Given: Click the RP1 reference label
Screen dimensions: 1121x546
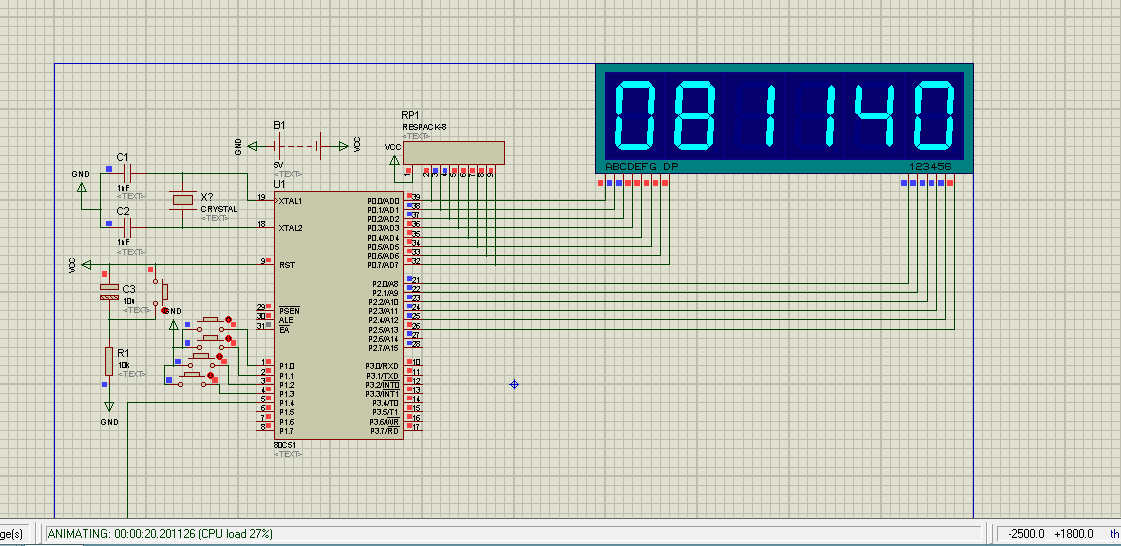Looking at the screenshot, I should click(x=410, y=115).
